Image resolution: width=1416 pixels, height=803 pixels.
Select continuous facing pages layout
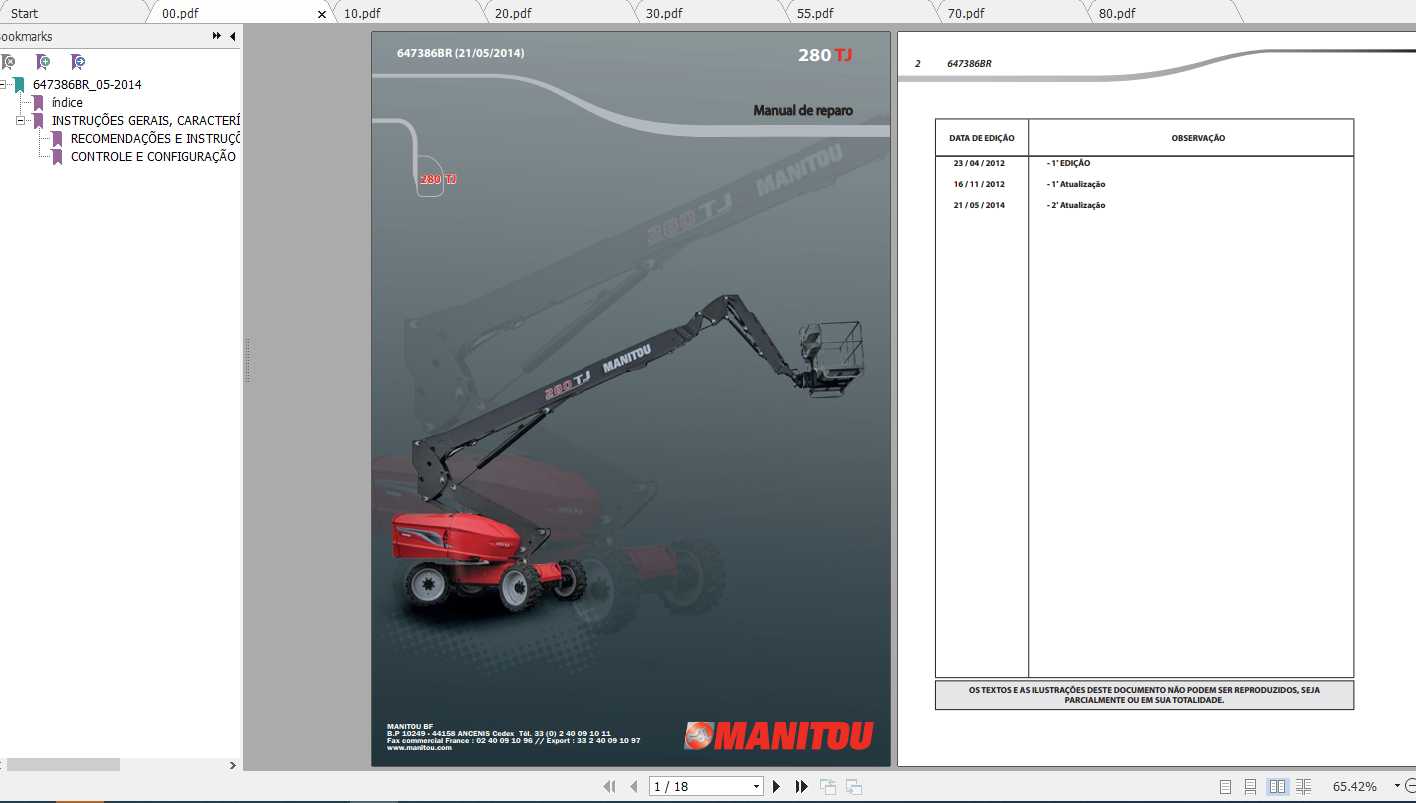click(x=1305, y=786)
